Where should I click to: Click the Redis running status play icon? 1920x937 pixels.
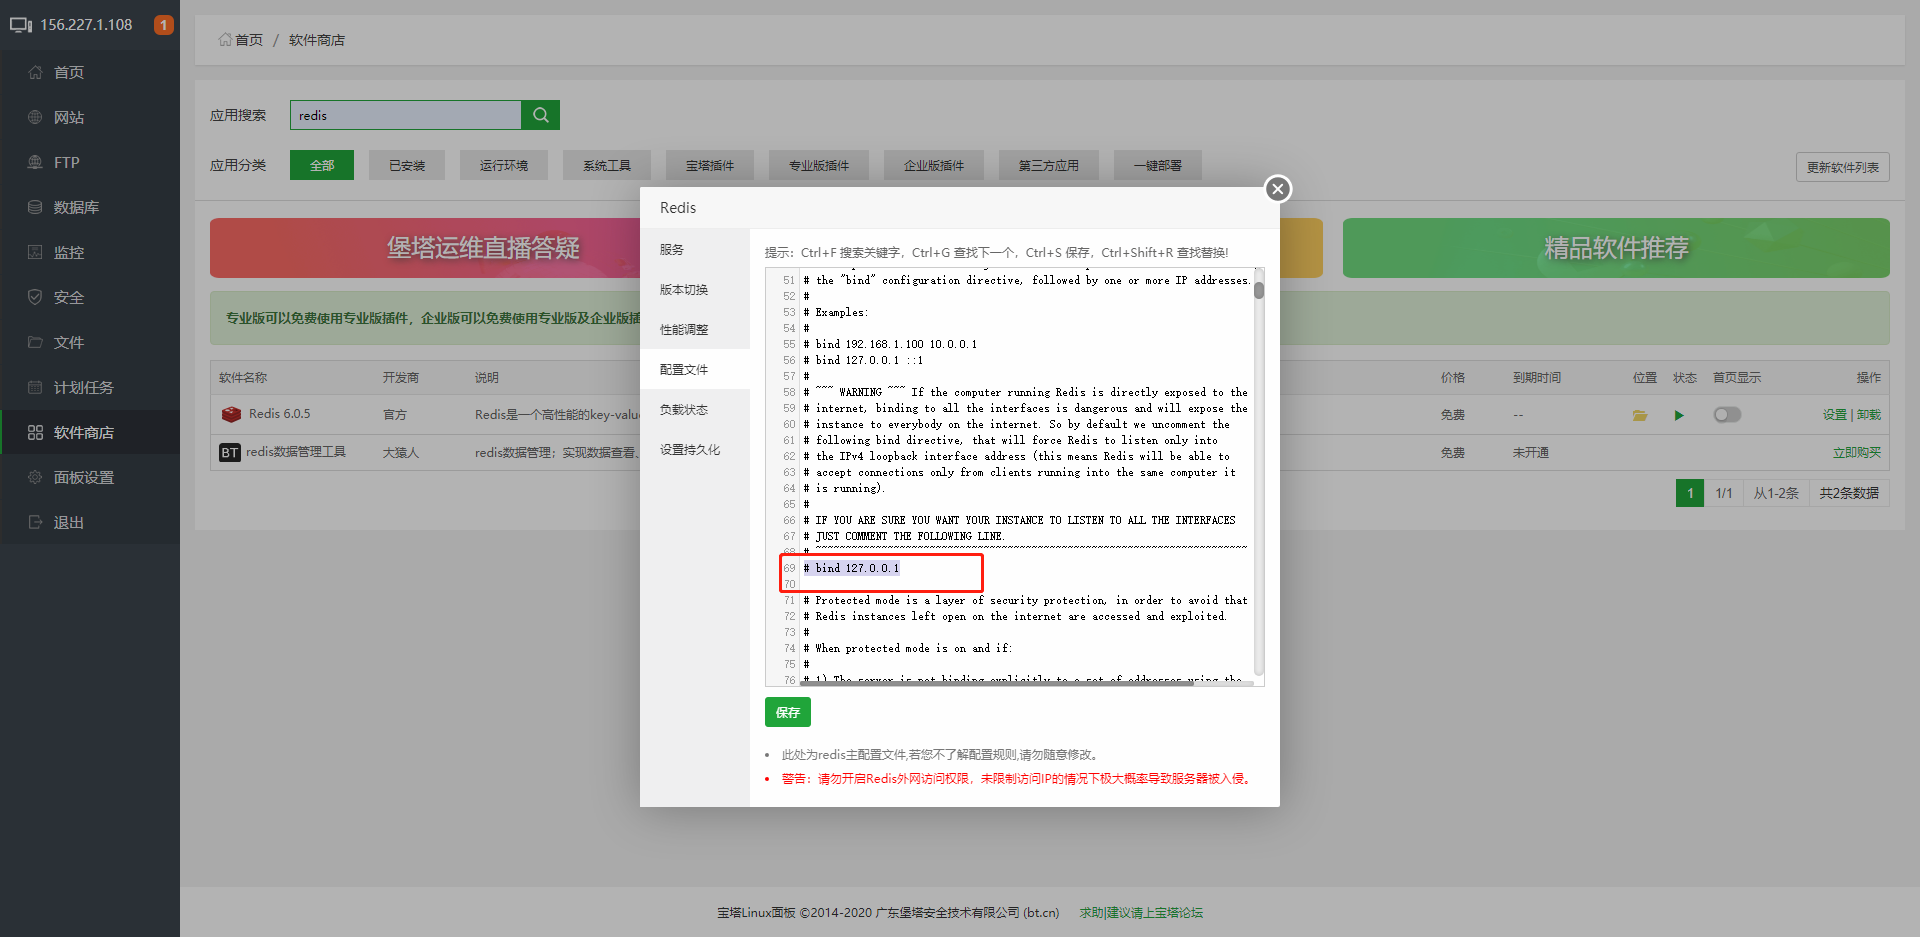click(1679, 415)
